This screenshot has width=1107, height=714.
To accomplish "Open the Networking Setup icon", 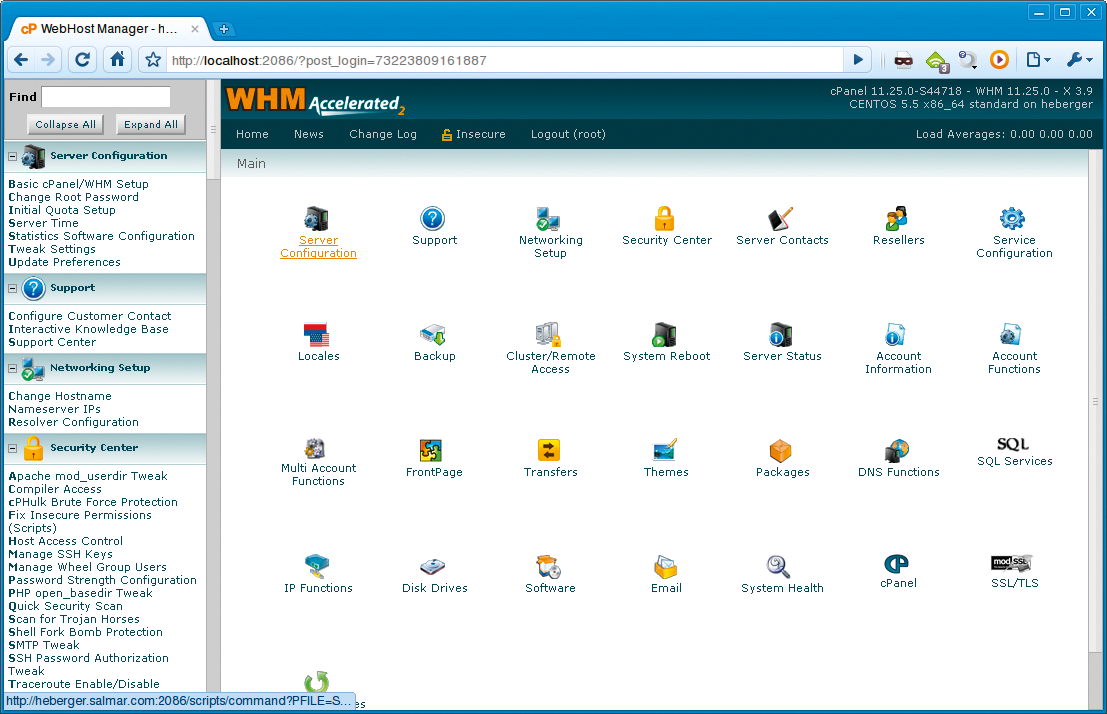I will coord(549,220).
